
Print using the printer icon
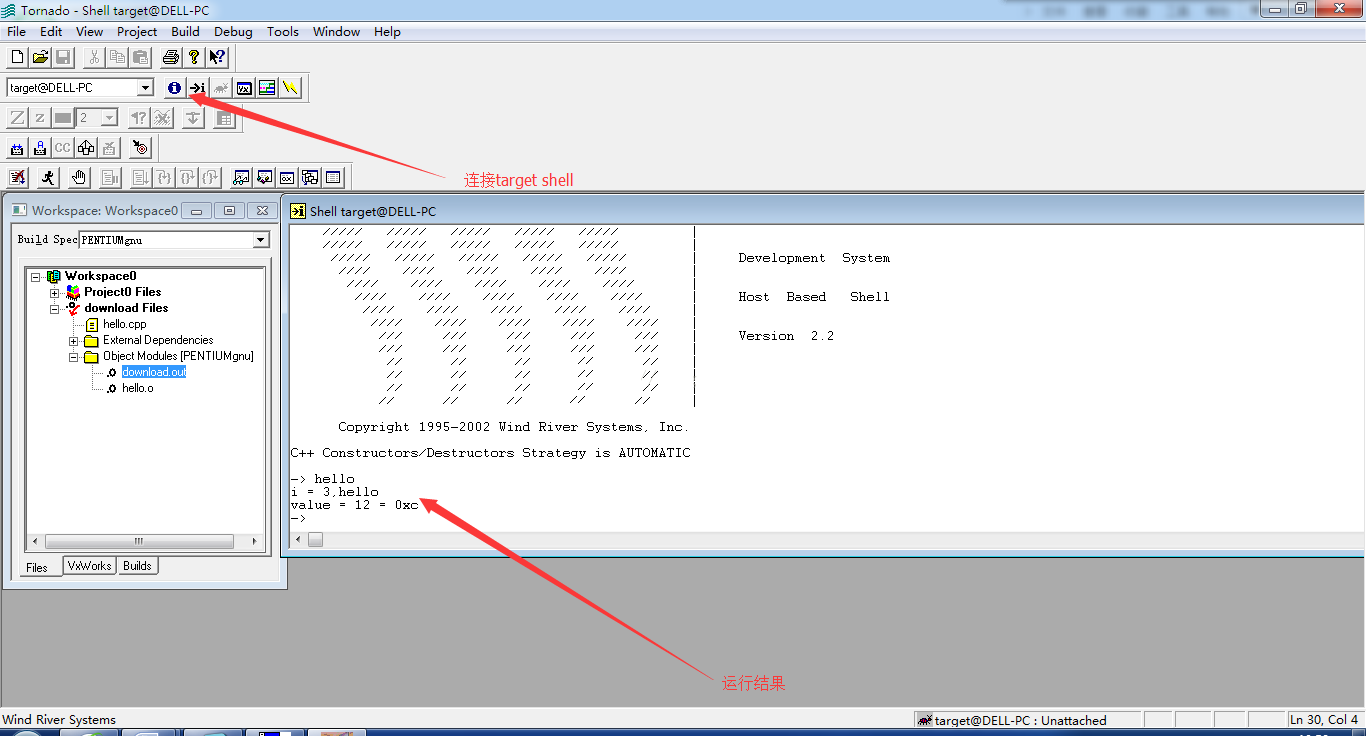[x=171, y=57]
